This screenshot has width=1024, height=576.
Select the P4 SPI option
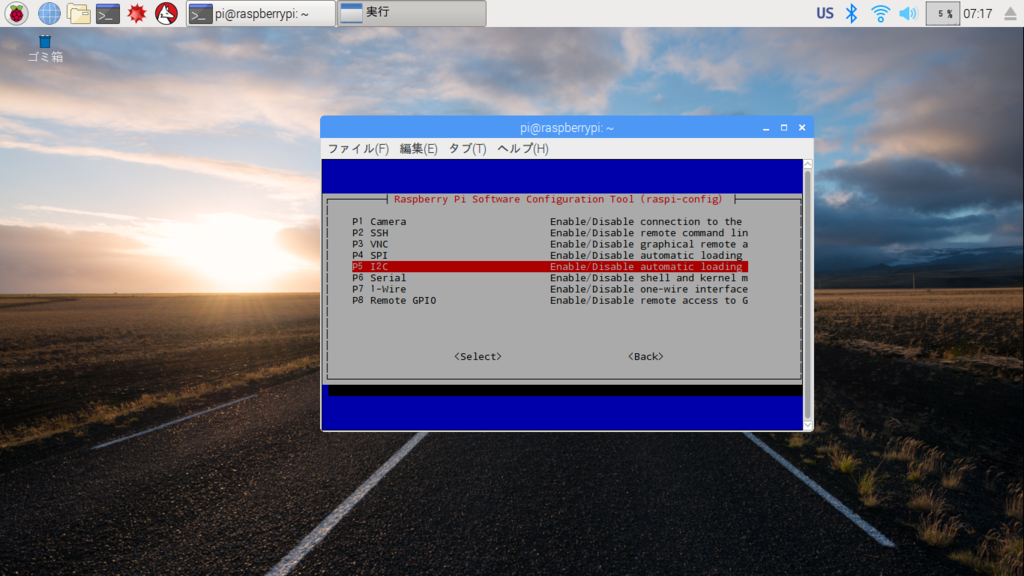(550, 255)
